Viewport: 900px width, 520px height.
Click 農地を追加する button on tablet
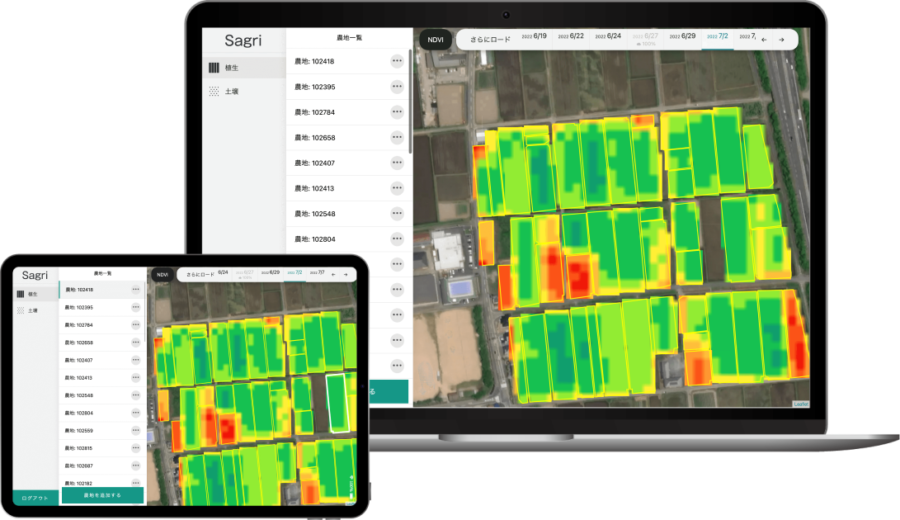103,495
